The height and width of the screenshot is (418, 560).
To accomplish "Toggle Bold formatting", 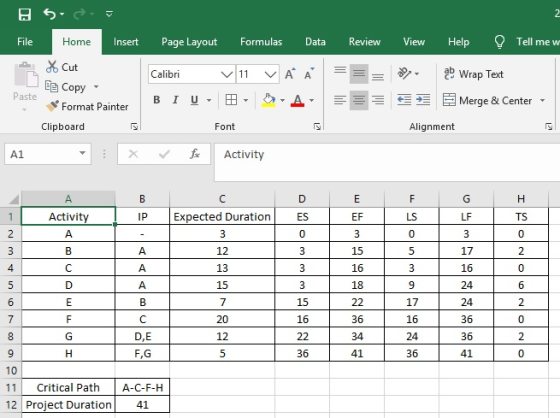I will pyautogui.click(x=156, y=100).
